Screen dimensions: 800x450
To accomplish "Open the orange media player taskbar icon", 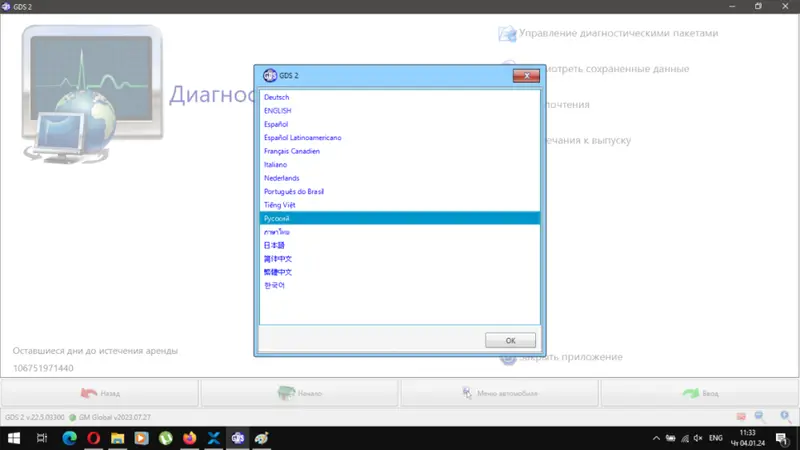I will tap(141, 438).
